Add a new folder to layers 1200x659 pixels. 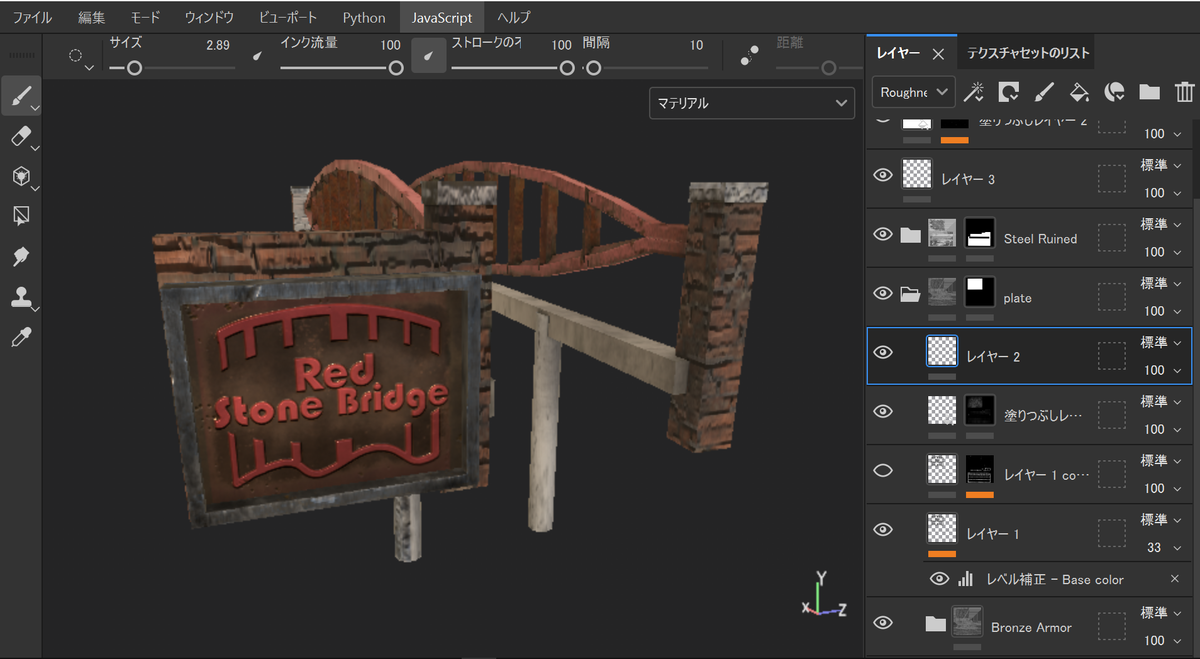point(1149,92)
